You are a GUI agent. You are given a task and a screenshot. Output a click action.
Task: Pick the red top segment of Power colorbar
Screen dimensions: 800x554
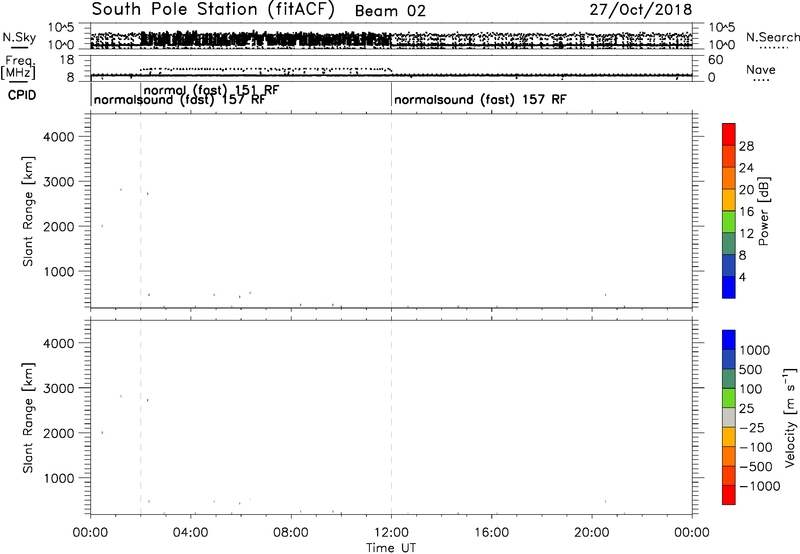click(729, 135)
